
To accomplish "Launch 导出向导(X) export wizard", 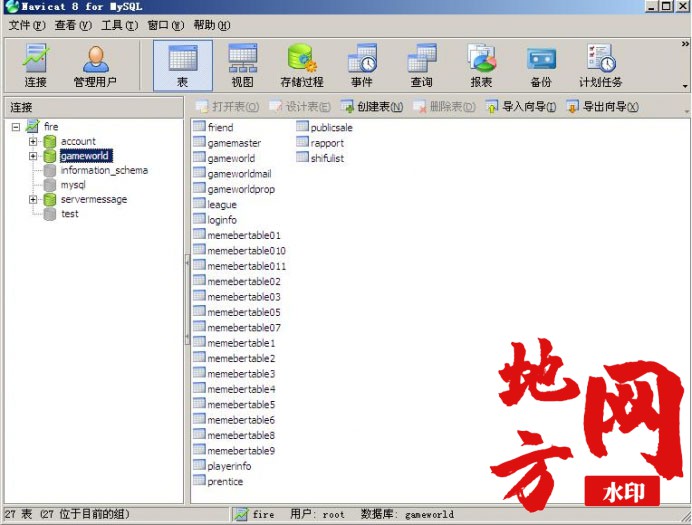I will pyautogui.click(x=602, y=106).
